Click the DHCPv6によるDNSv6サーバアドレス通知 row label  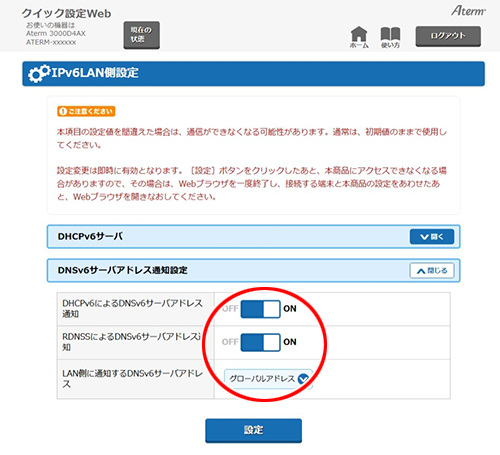tap(132, 308)
